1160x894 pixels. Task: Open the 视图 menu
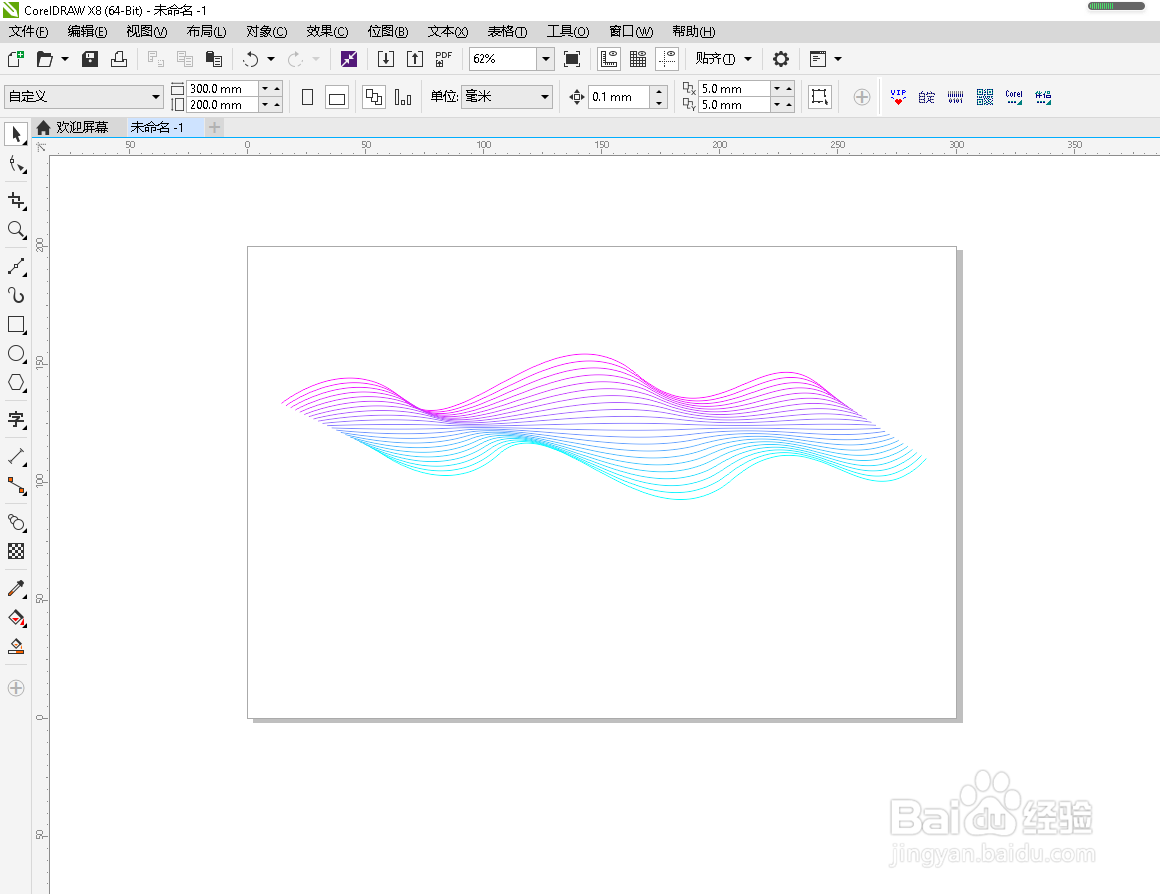point(146,31)
